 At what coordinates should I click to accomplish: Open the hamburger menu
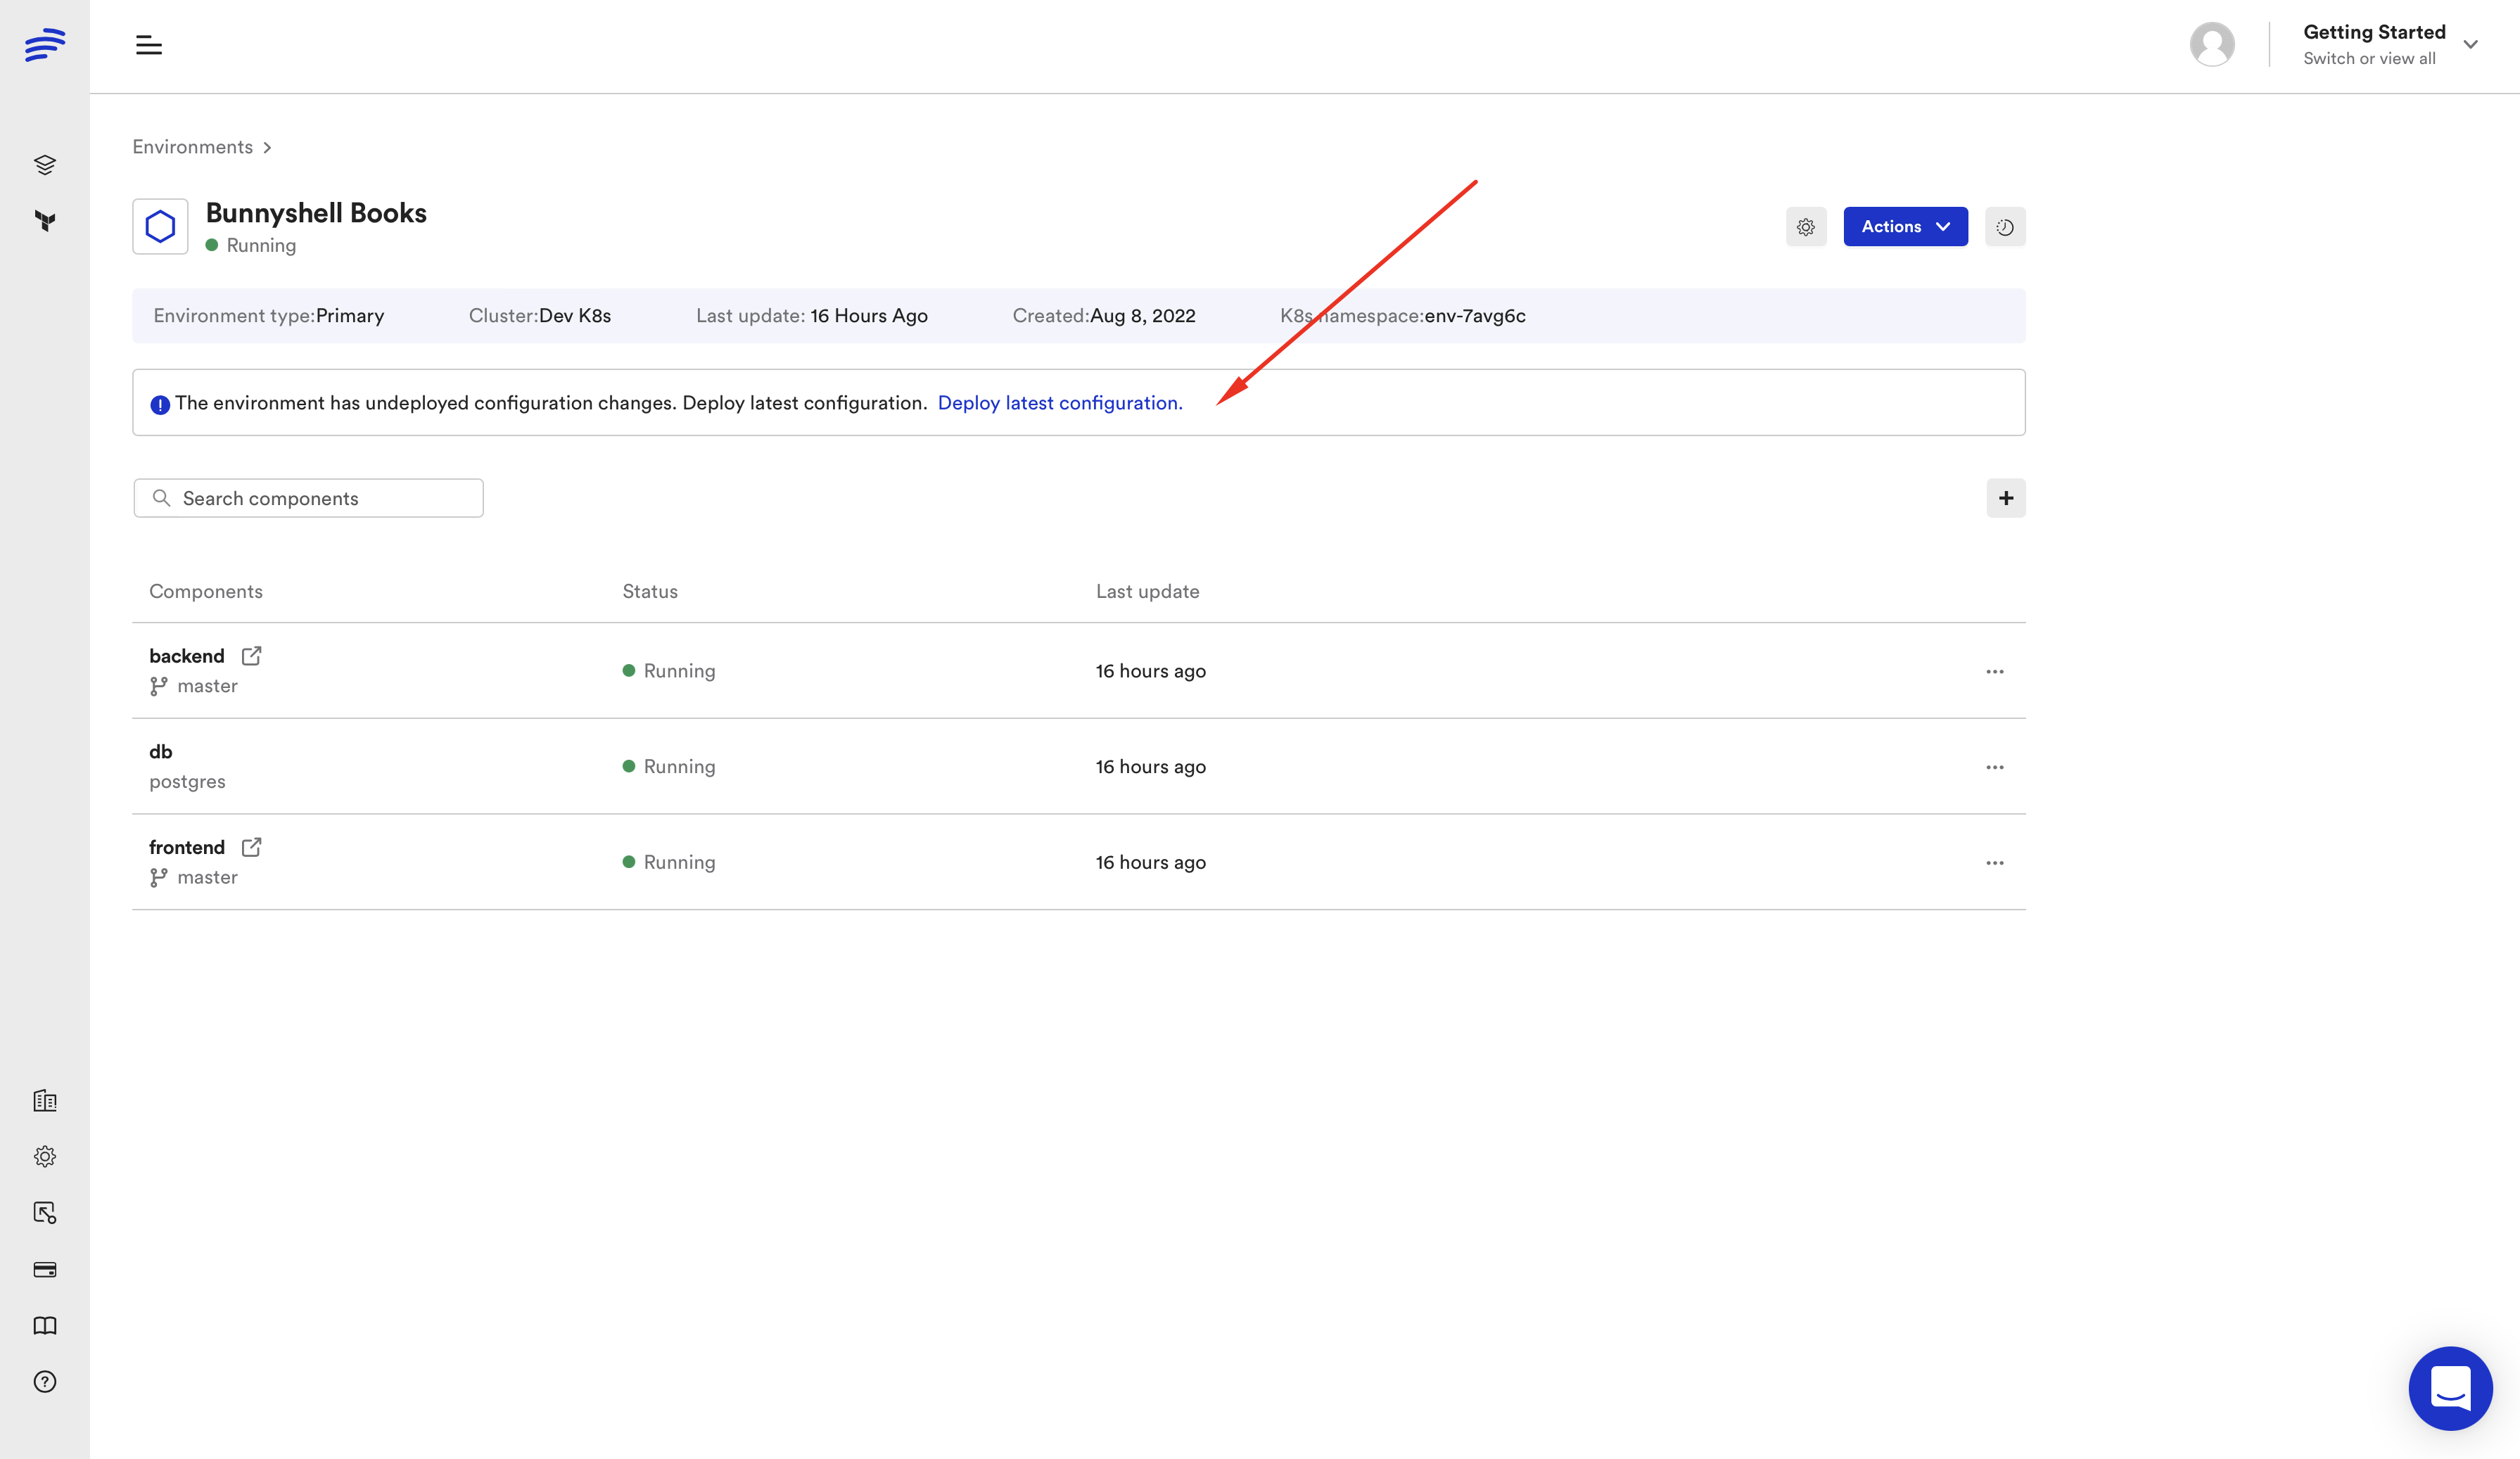[149, 45]
